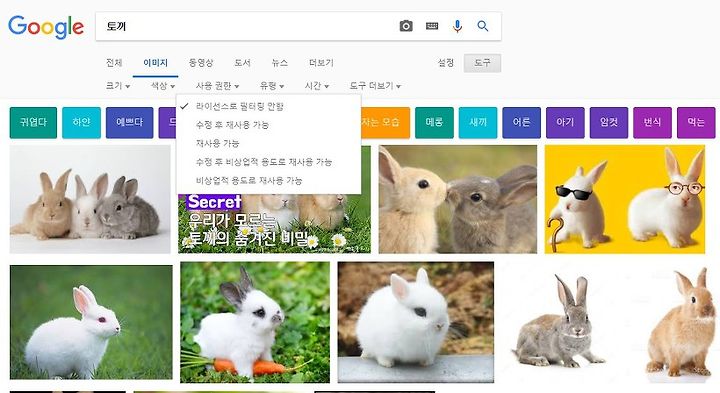Click the 먹는 suggestion chip
Viewport: 720px width, 393px height.
point(696,123)
